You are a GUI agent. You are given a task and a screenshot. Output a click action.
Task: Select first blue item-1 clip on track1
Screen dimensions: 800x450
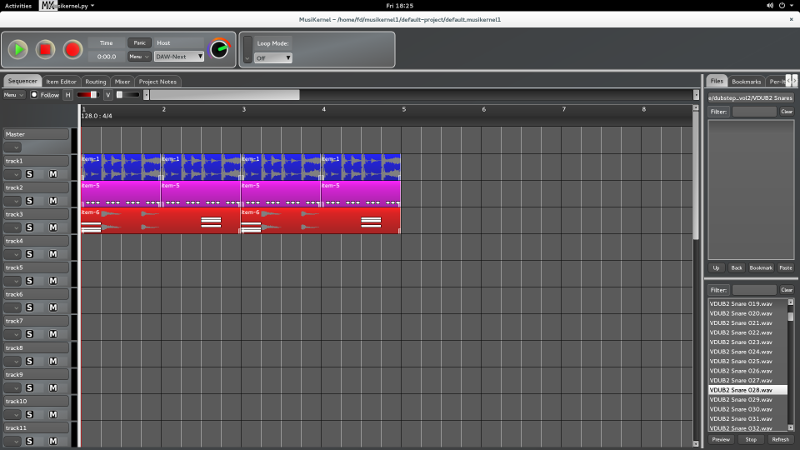[x=121, y=167]
